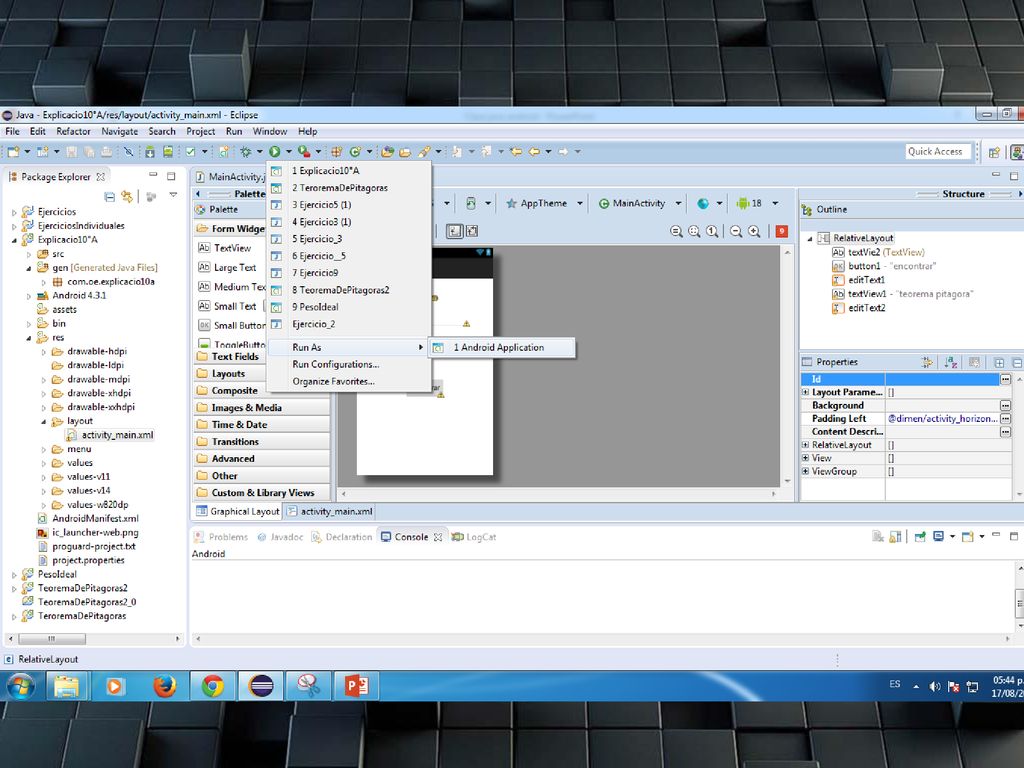Click the Open Type icon

tap(387, 152)
